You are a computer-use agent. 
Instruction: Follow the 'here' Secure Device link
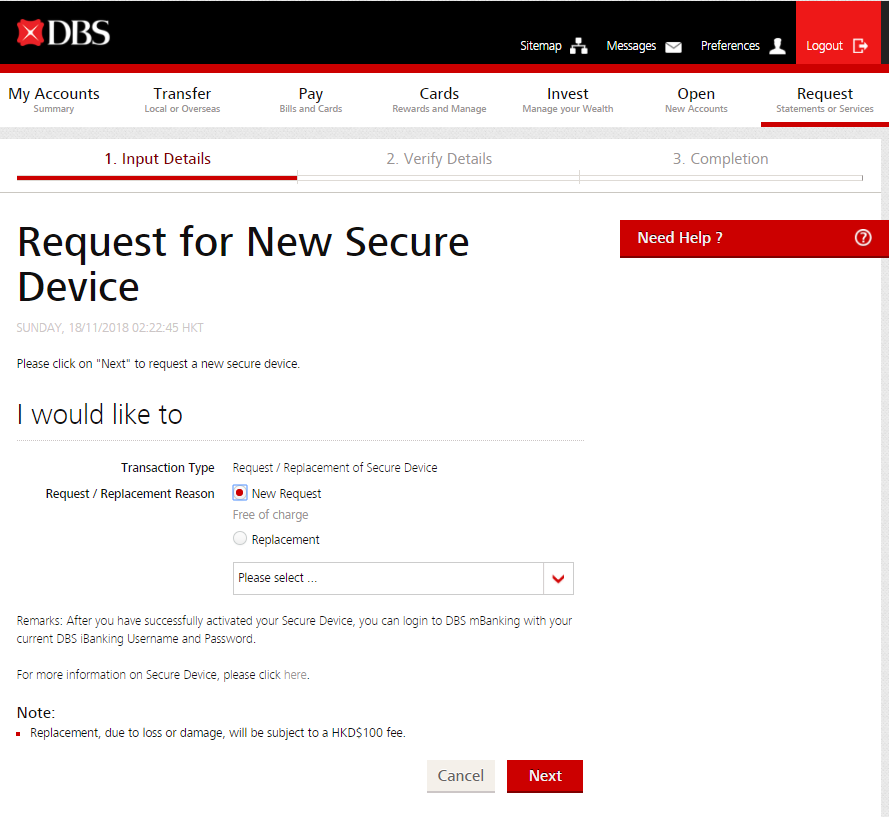pos(295,675)
